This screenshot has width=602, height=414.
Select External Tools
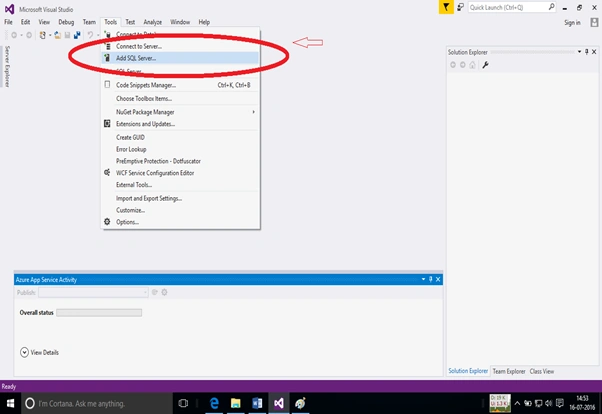point(180,185)
